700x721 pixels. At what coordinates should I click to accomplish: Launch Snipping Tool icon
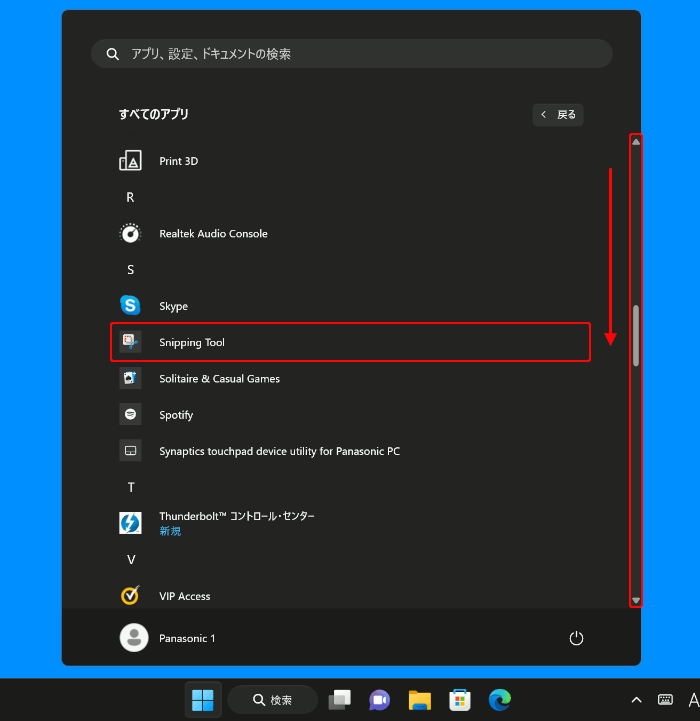[x=130, y=342]
